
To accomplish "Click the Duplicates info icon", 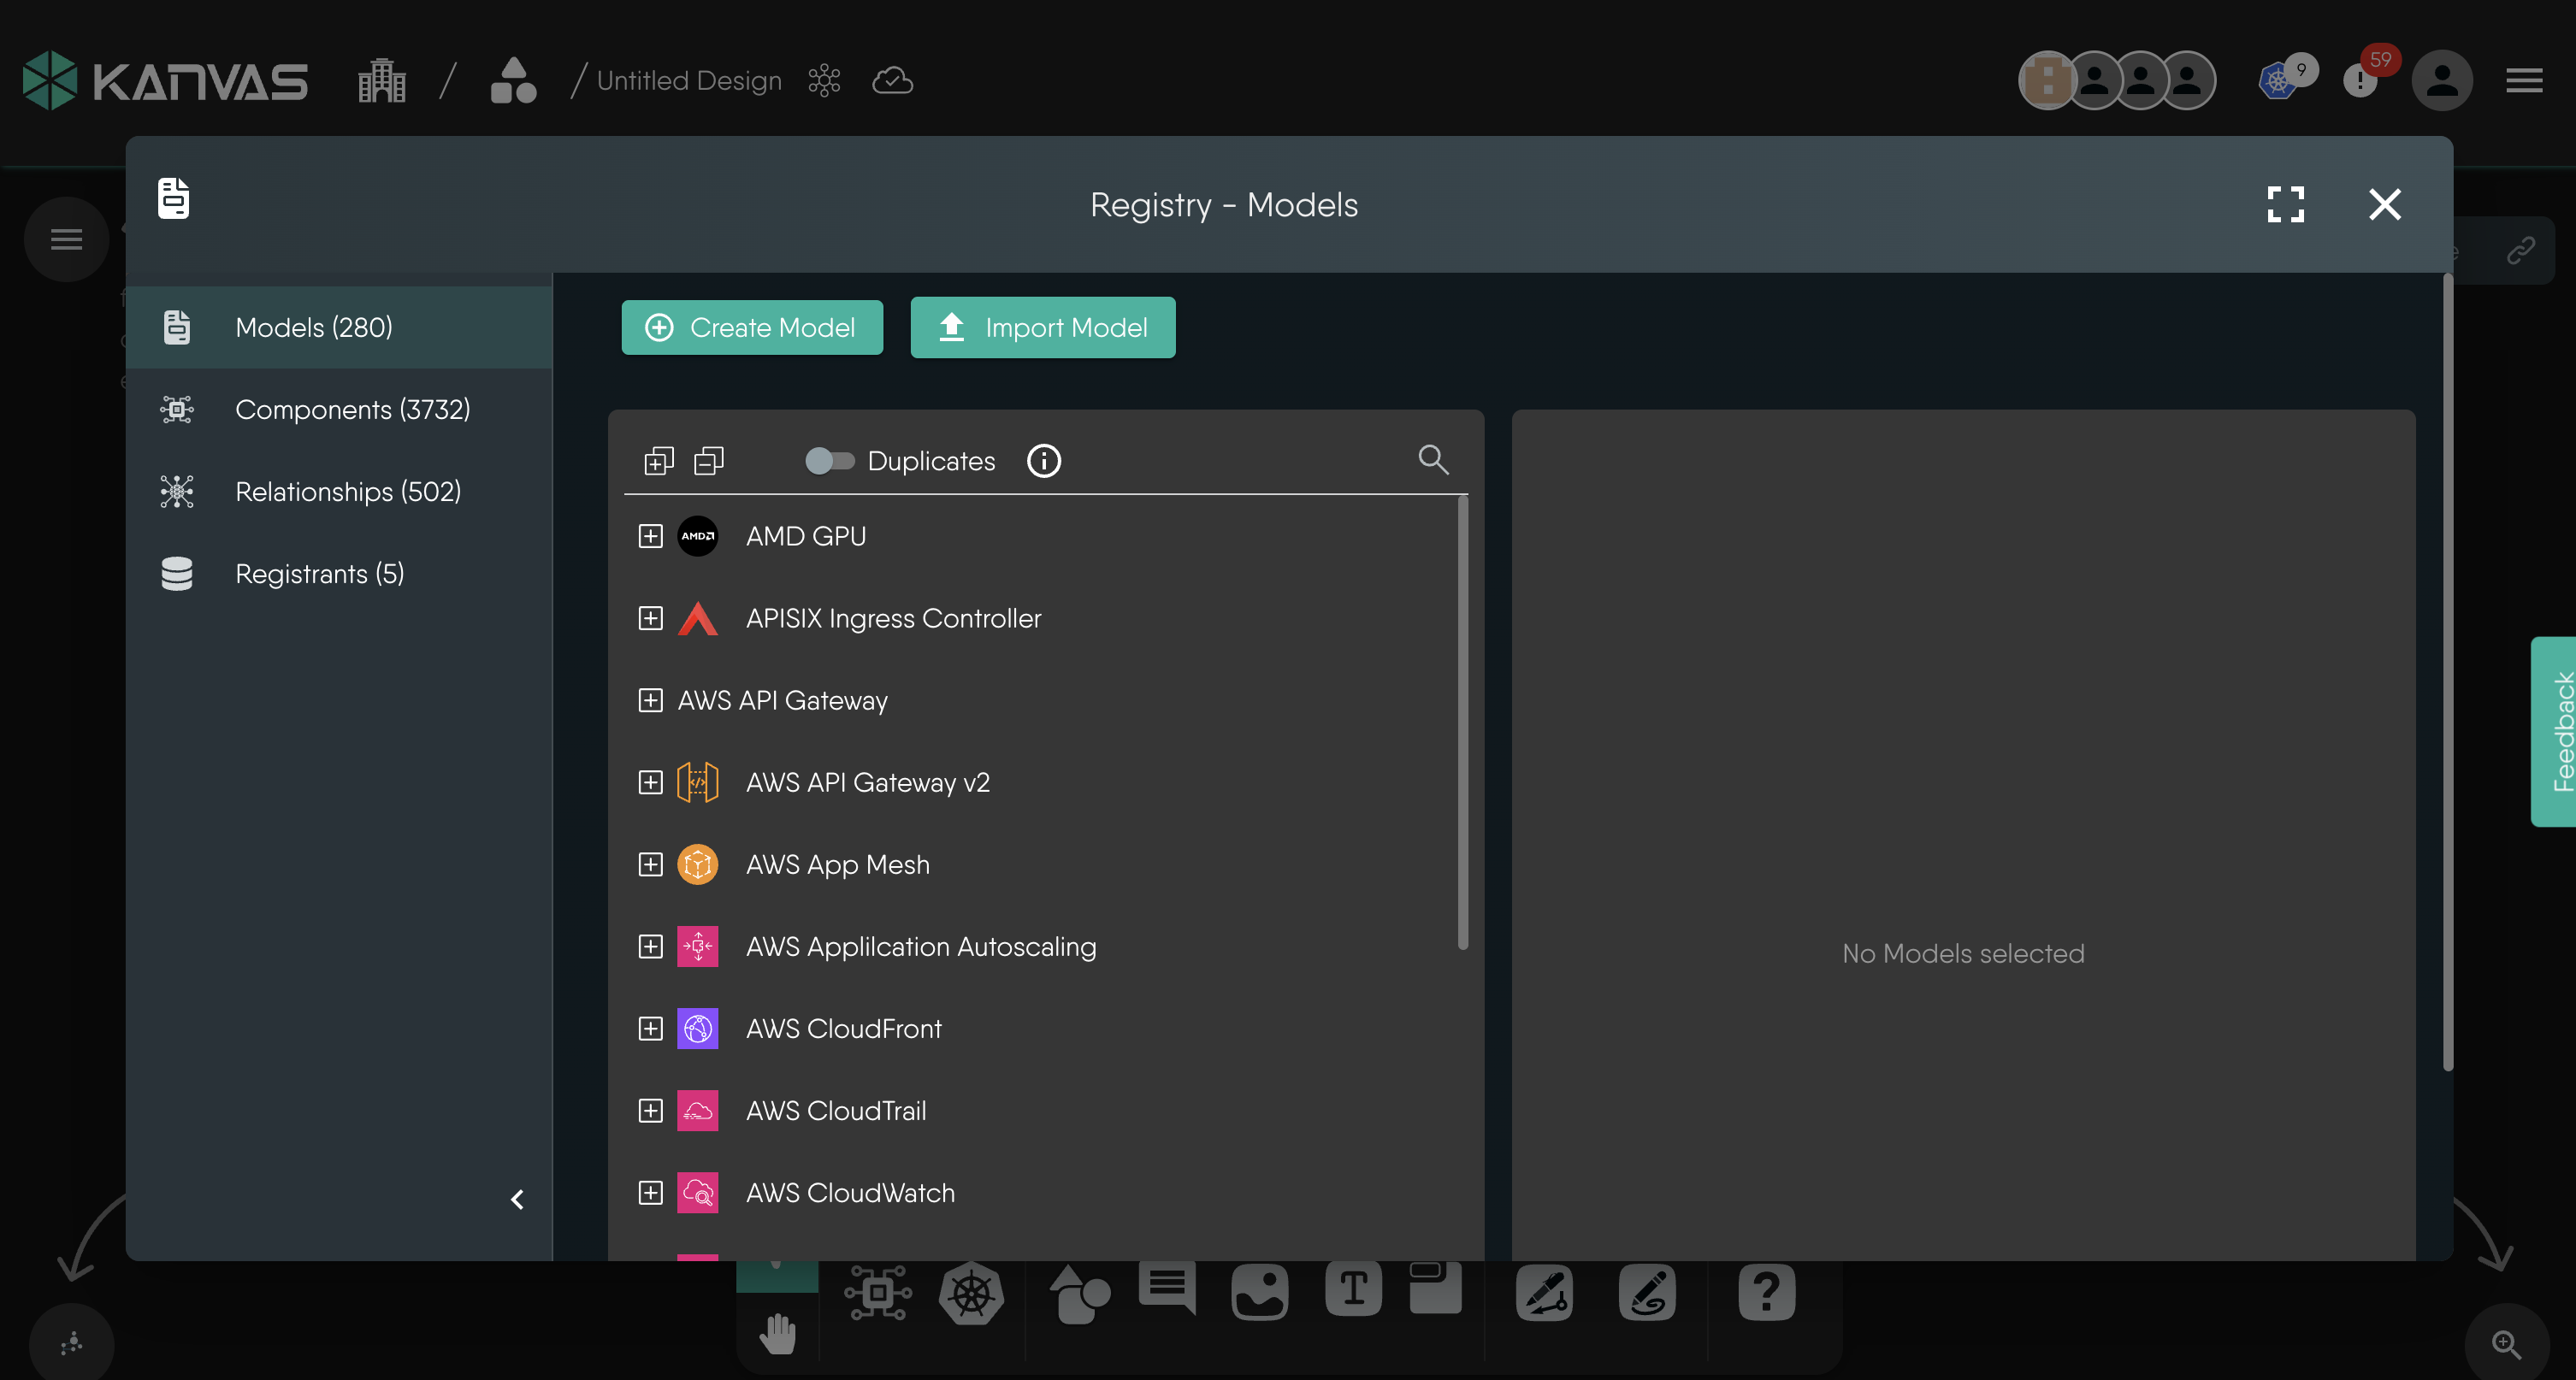I will pyautogui.click(x=1044, y=461).
